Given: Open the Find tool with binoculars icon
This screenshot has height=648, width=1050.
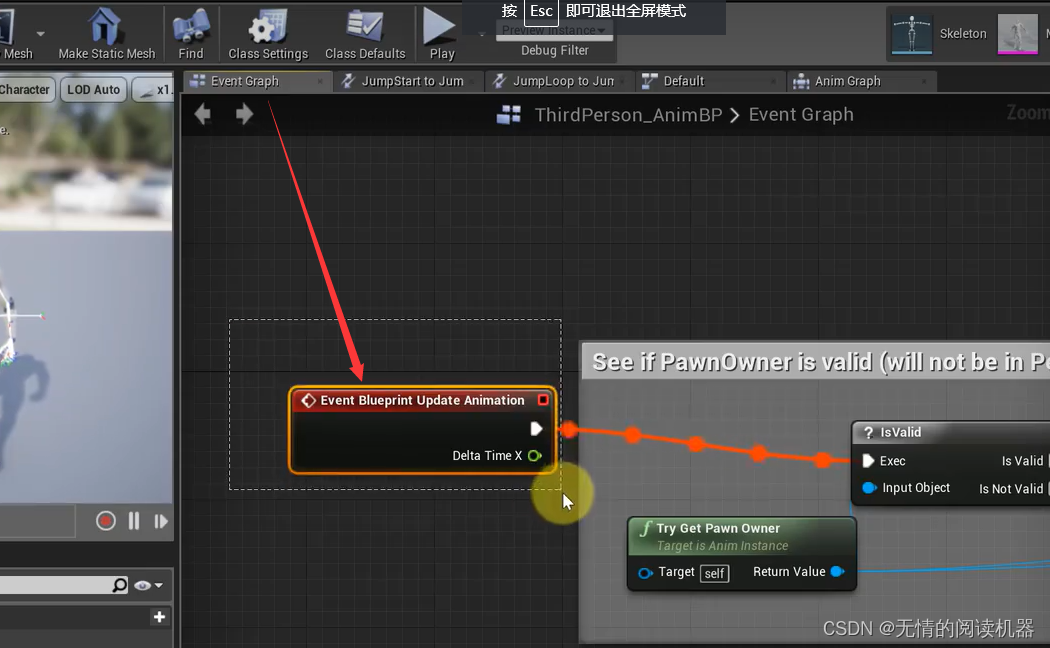Looking at the screenshot, I should point(191,33).
